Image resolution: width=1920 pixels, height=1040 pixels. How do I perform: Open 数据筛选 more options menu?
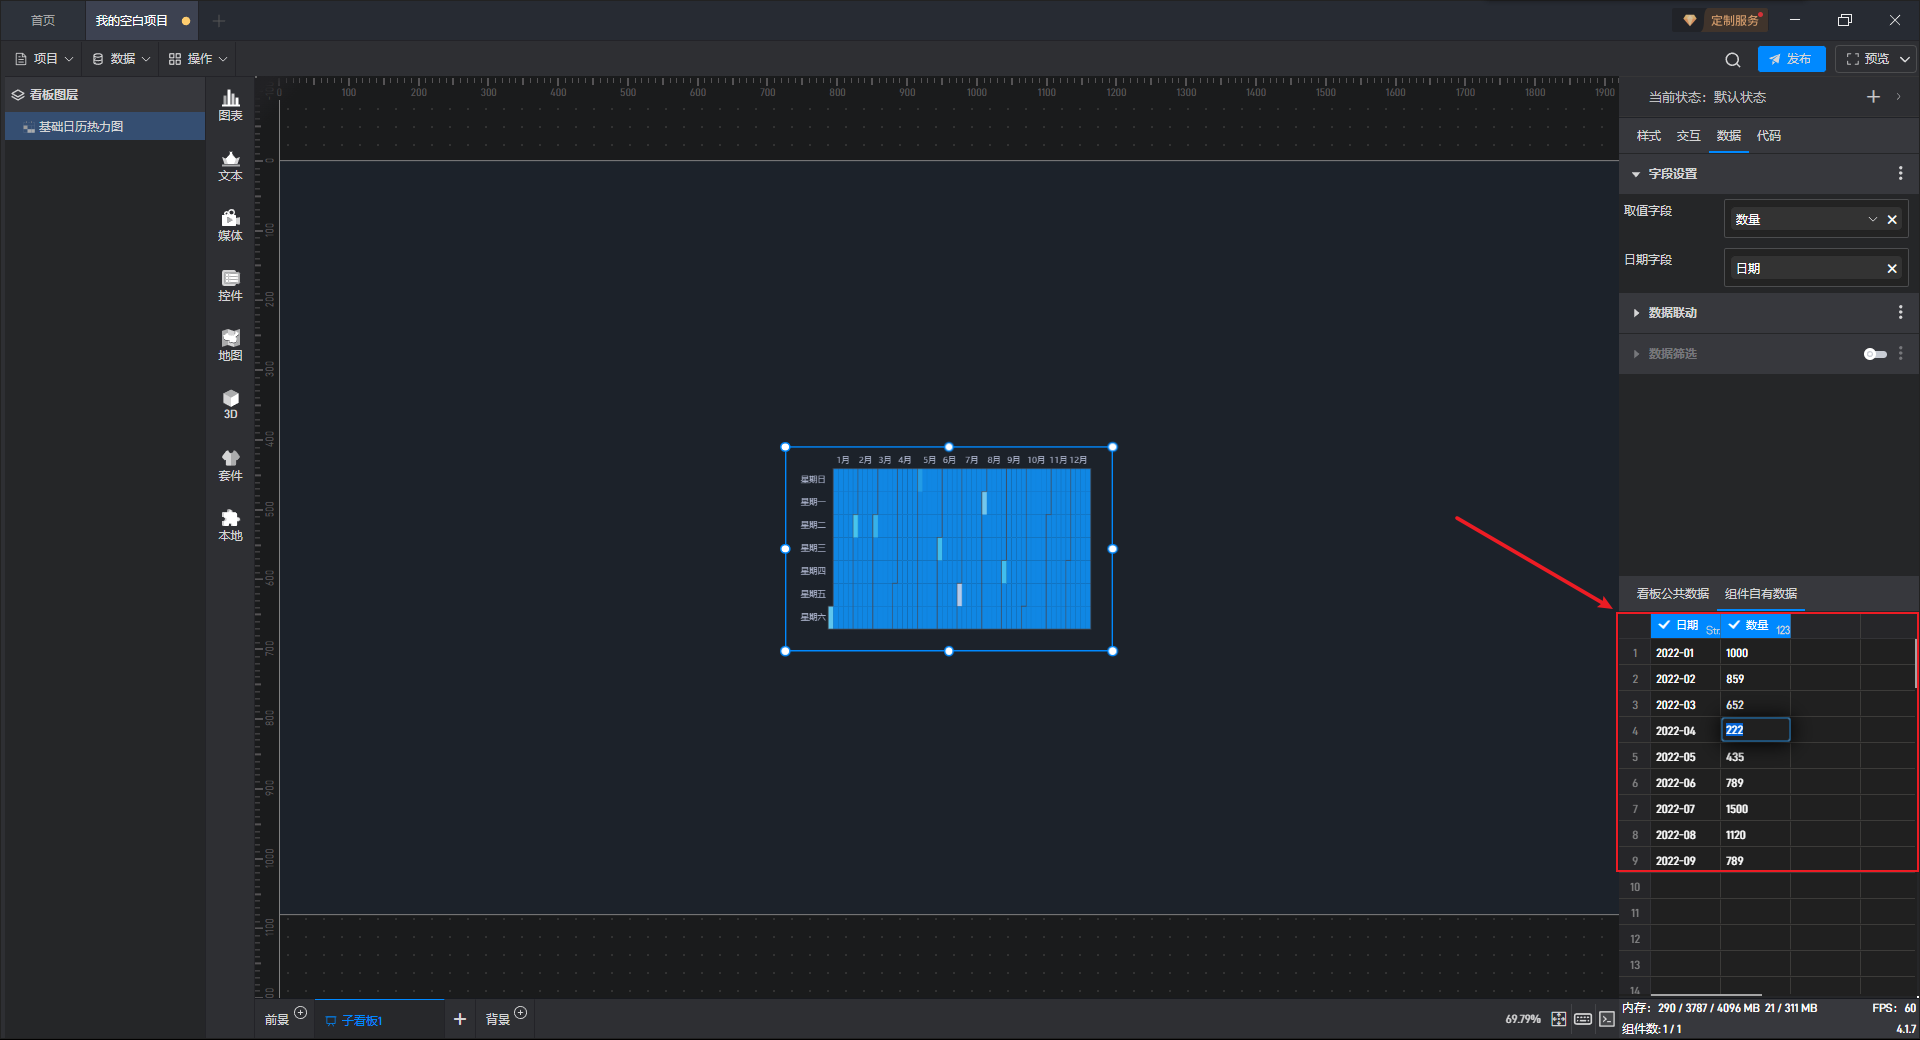[1900, 354]
